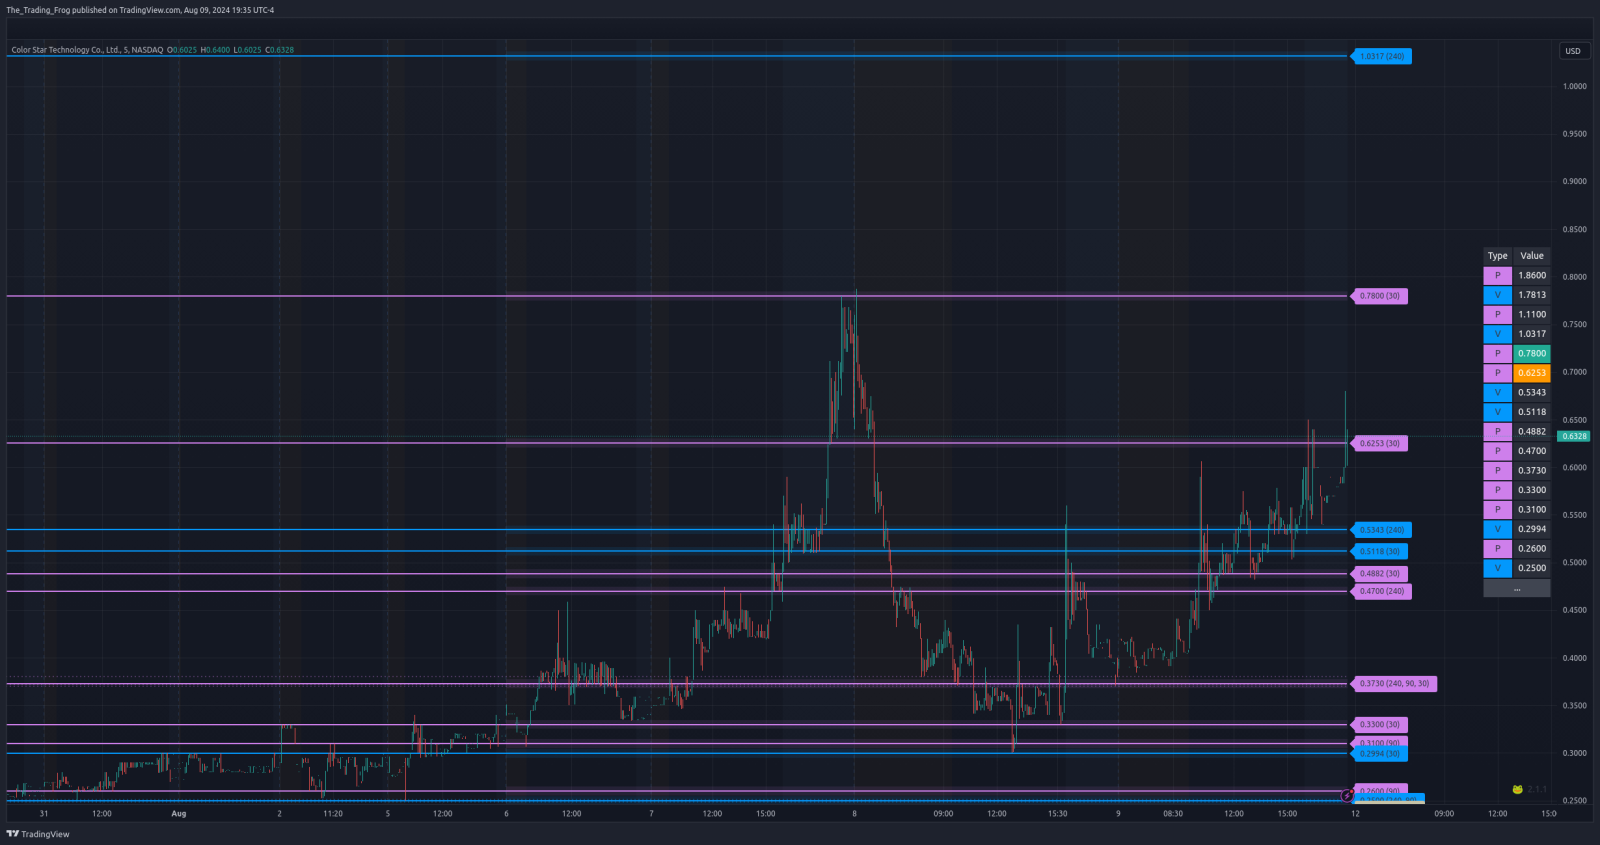Click the '15:30' time axis label
The image size is (1600, 845).
[x=1057, y=814]
